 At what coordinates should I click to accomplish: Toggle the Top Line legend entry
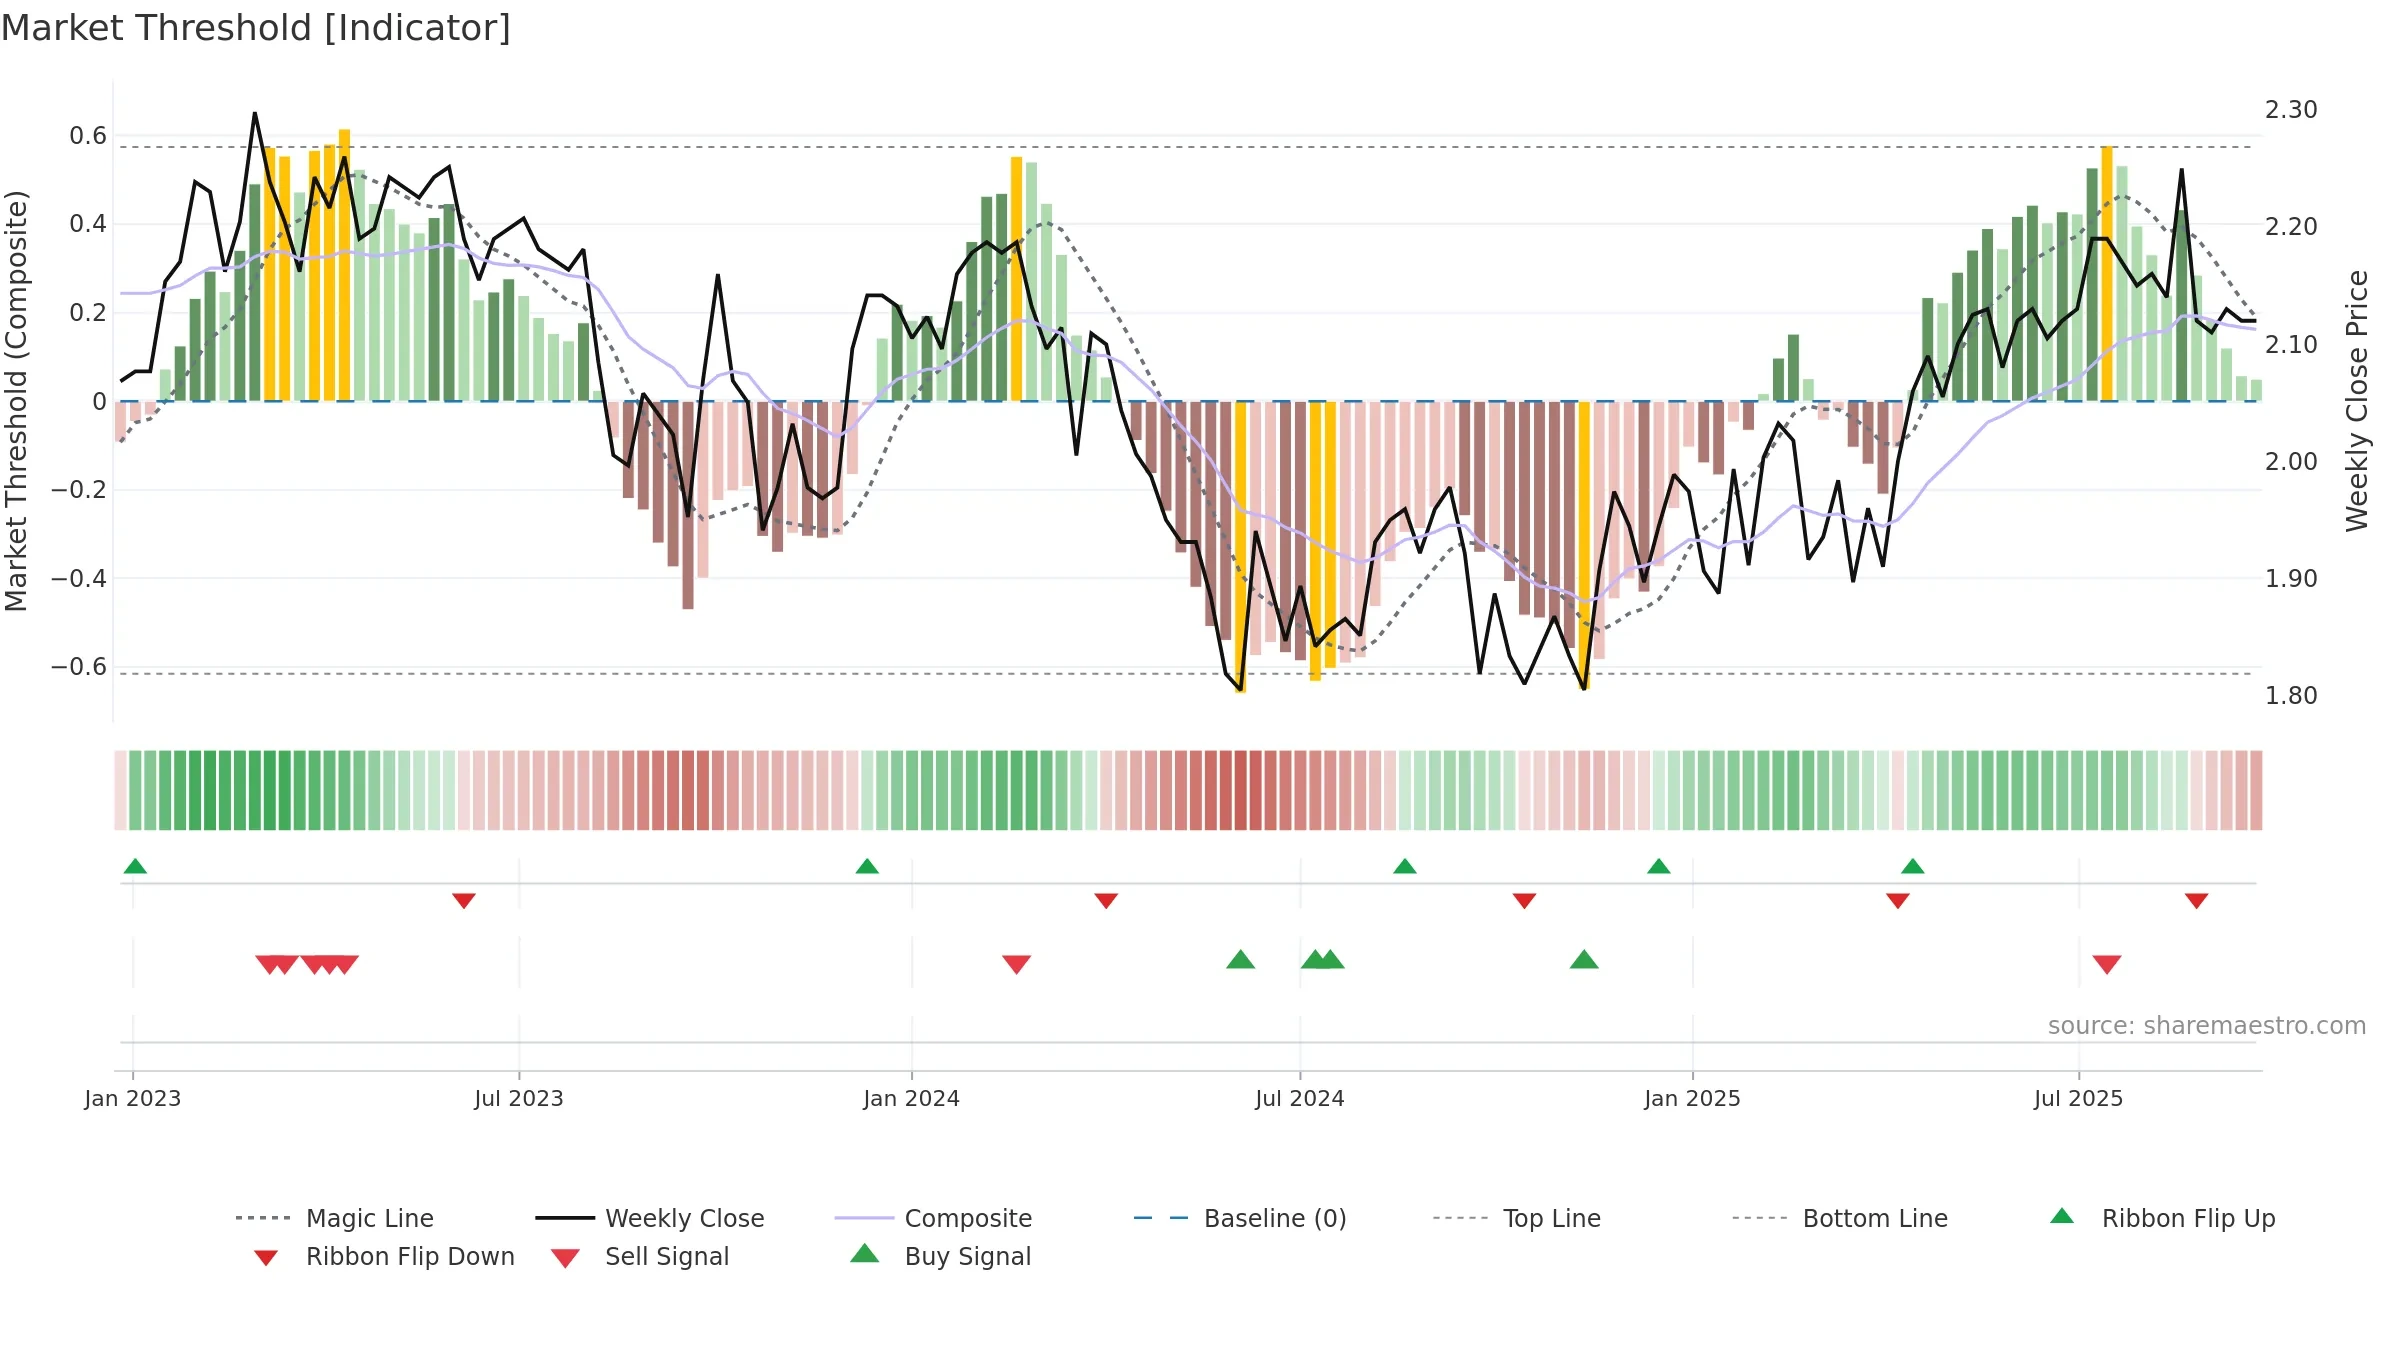click(x=1517, y=1218)
